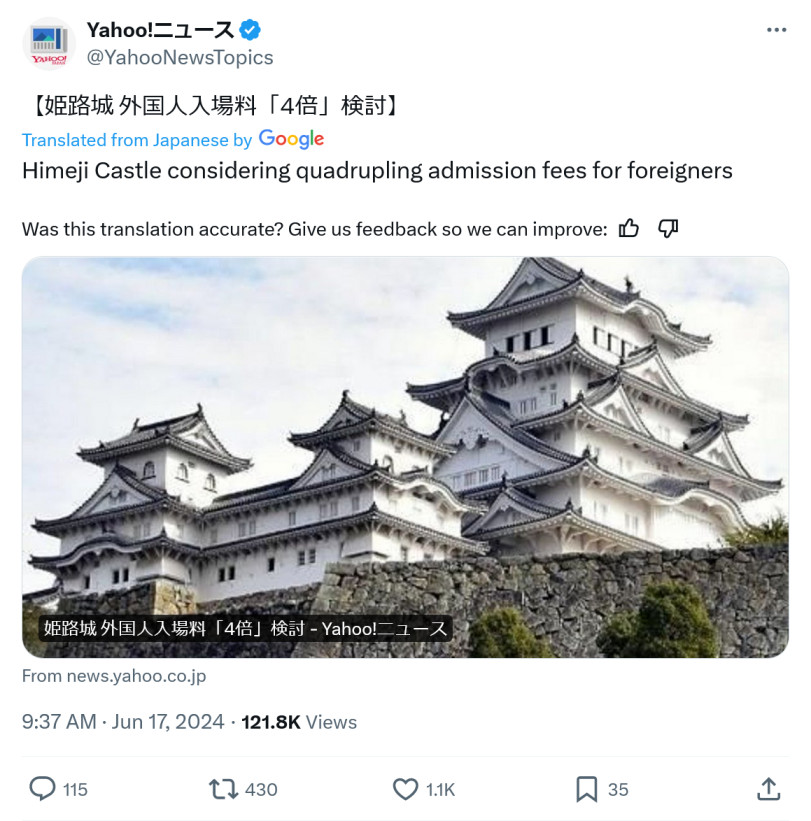Click the Google logo in translation line
The height and width of the screenshot is (821, 811).
[x=292, y=139]
